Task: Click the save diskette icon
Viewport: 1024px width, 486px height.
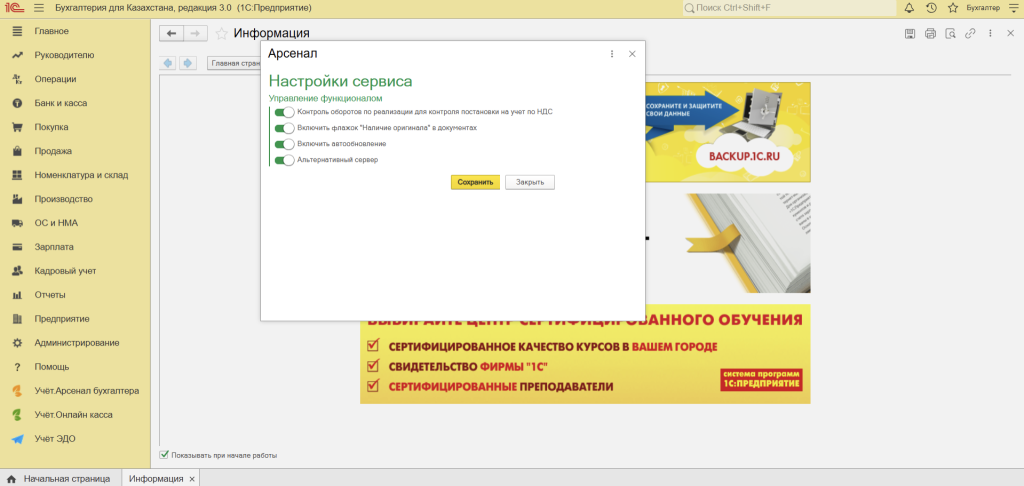Action: 910,34
